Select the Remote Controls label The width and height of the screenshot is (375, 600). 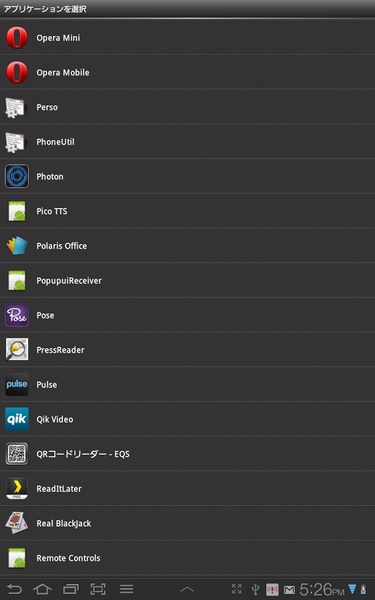coord(68,558)
